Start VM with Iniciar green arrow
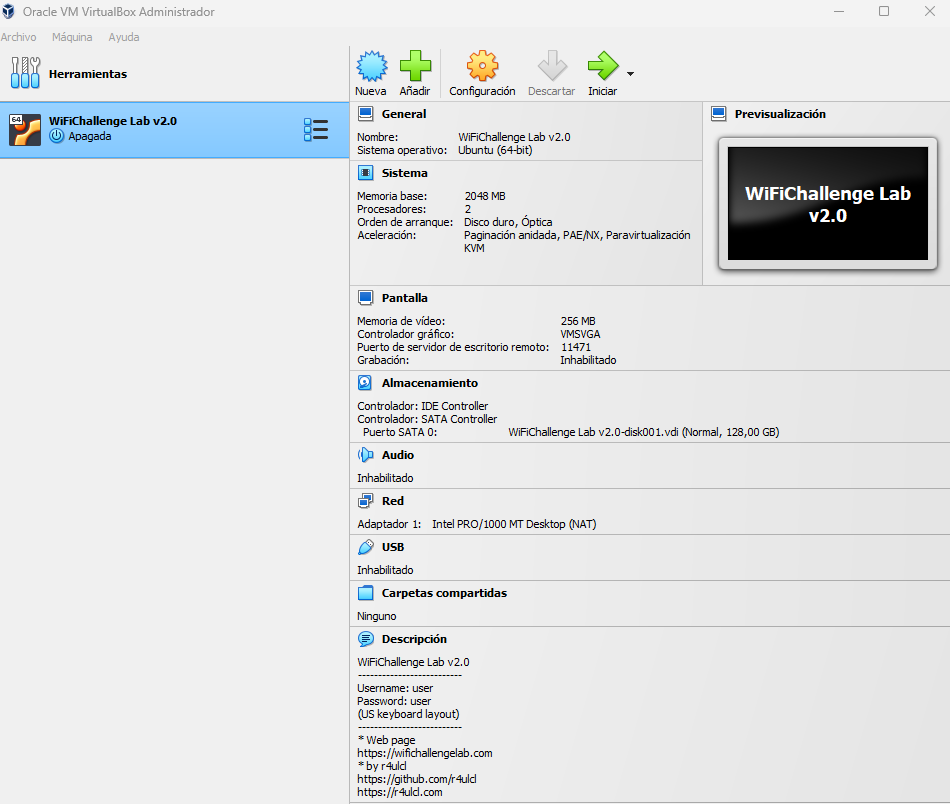950x804 pixels. (x=603, y=66)
